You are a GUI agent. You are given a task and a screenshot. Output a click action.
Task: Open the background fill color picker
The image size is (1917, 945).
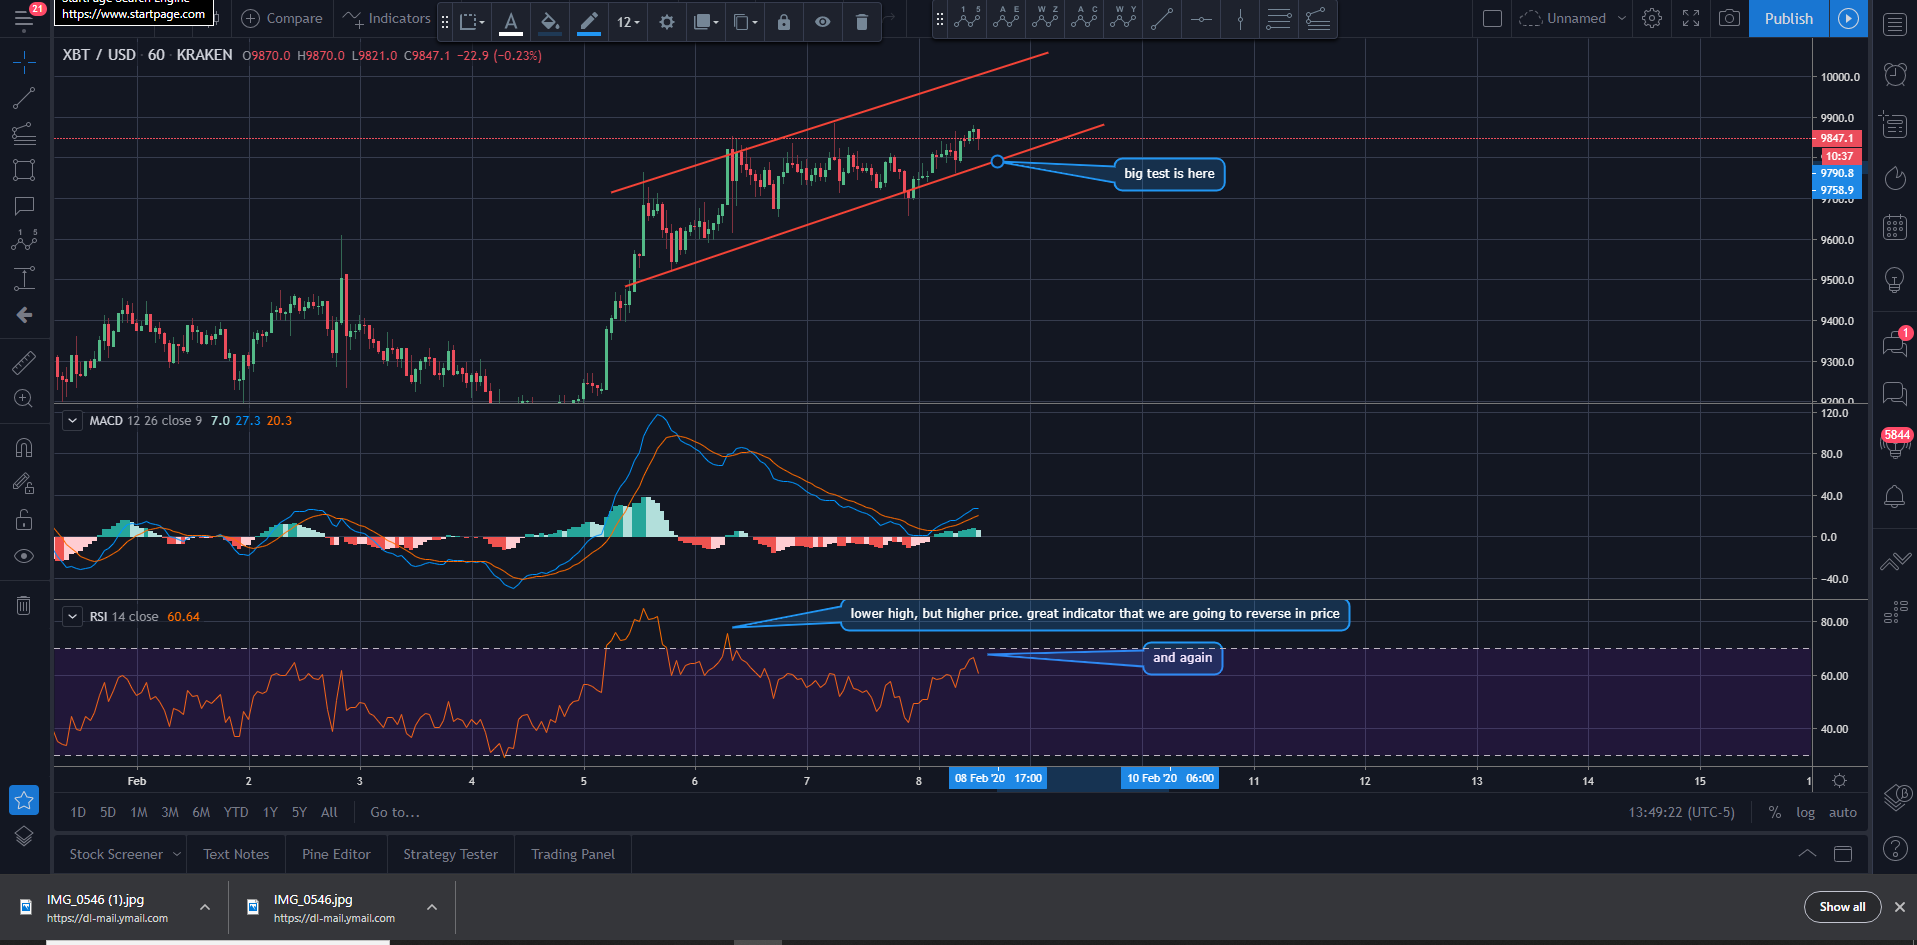point(549,21)
